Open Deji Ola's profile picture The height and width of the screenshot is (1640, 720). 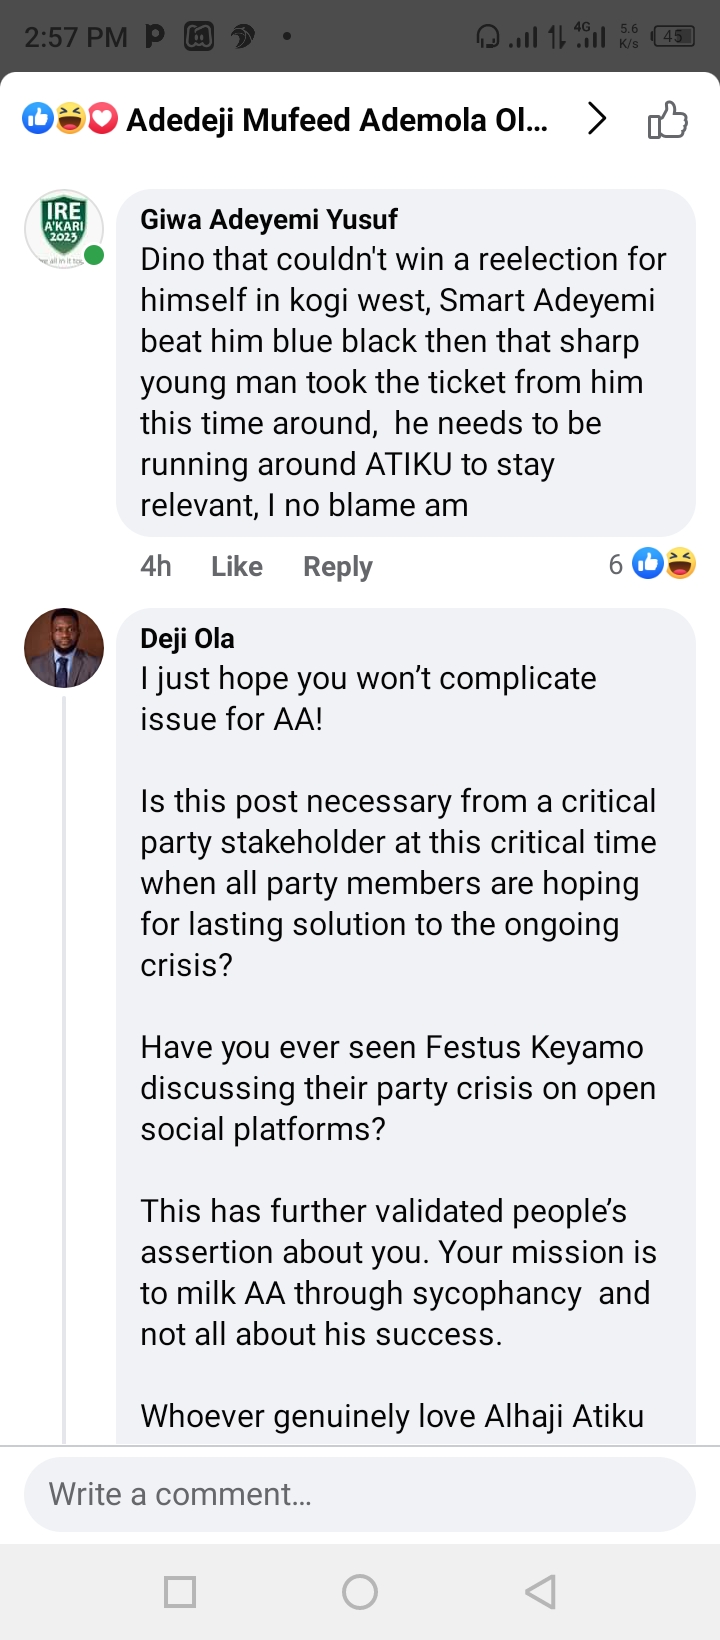pos(64,648)
